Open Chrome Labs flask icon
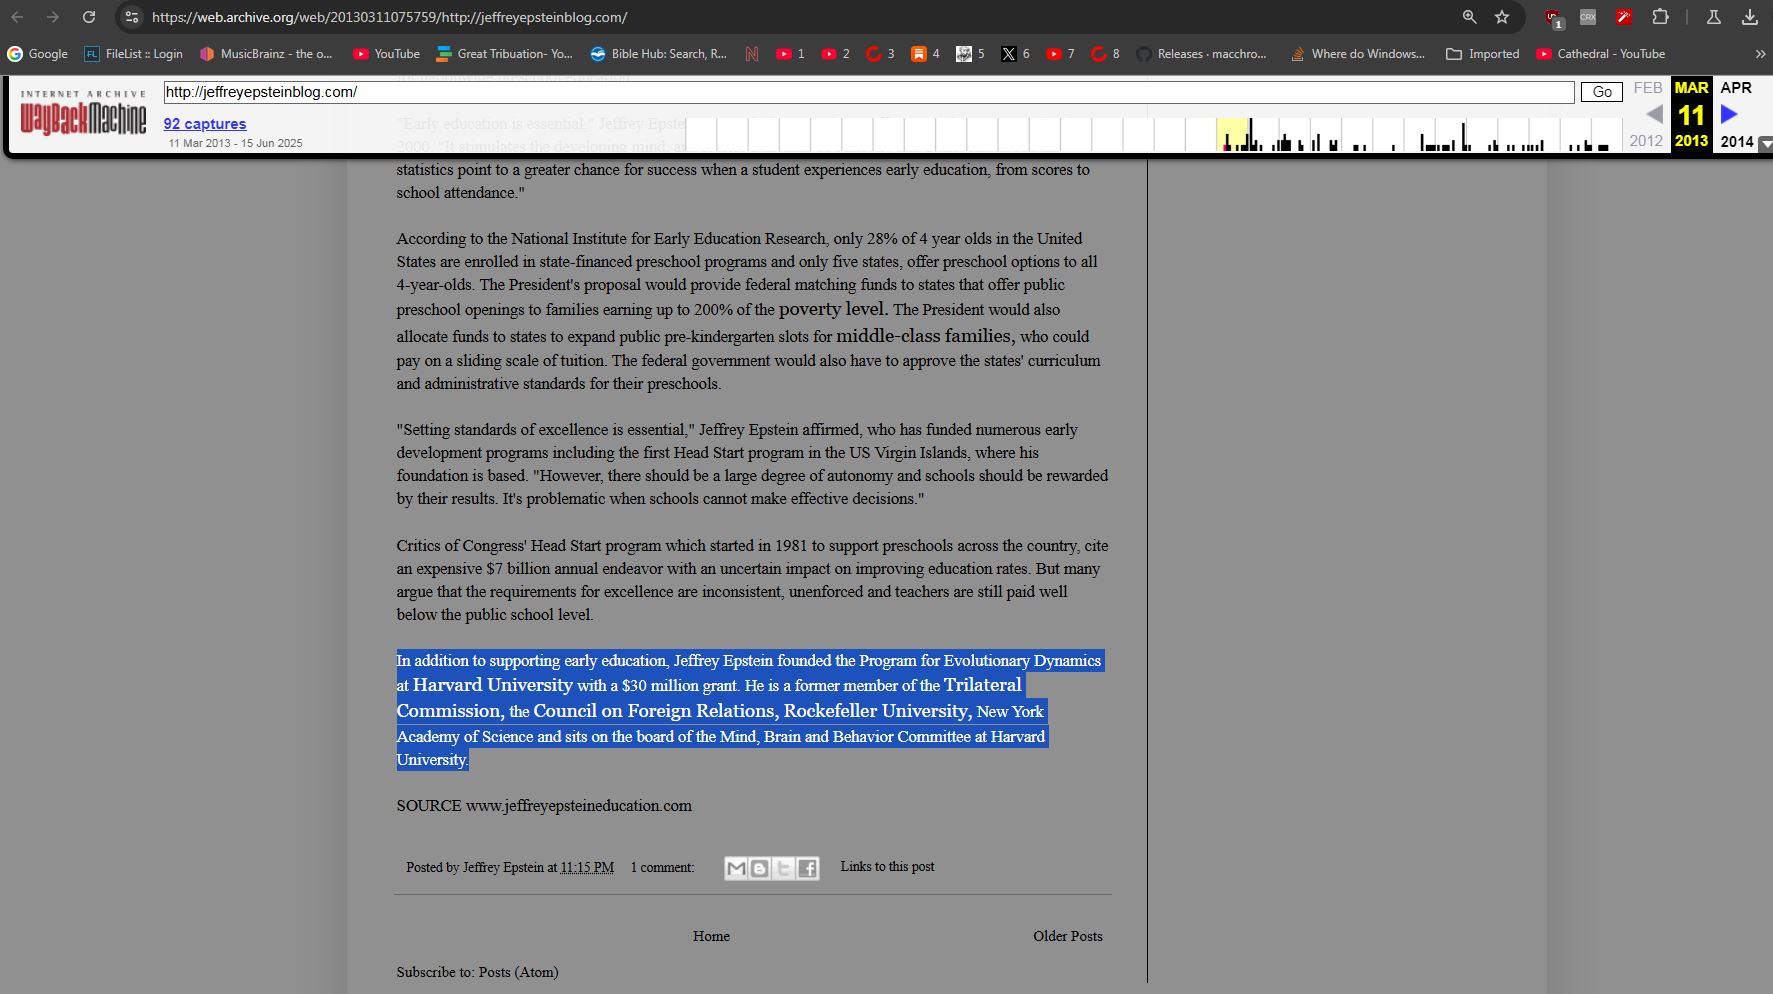The height and width of the screenshot is (994, 1773). click(x=1713, y=17)
